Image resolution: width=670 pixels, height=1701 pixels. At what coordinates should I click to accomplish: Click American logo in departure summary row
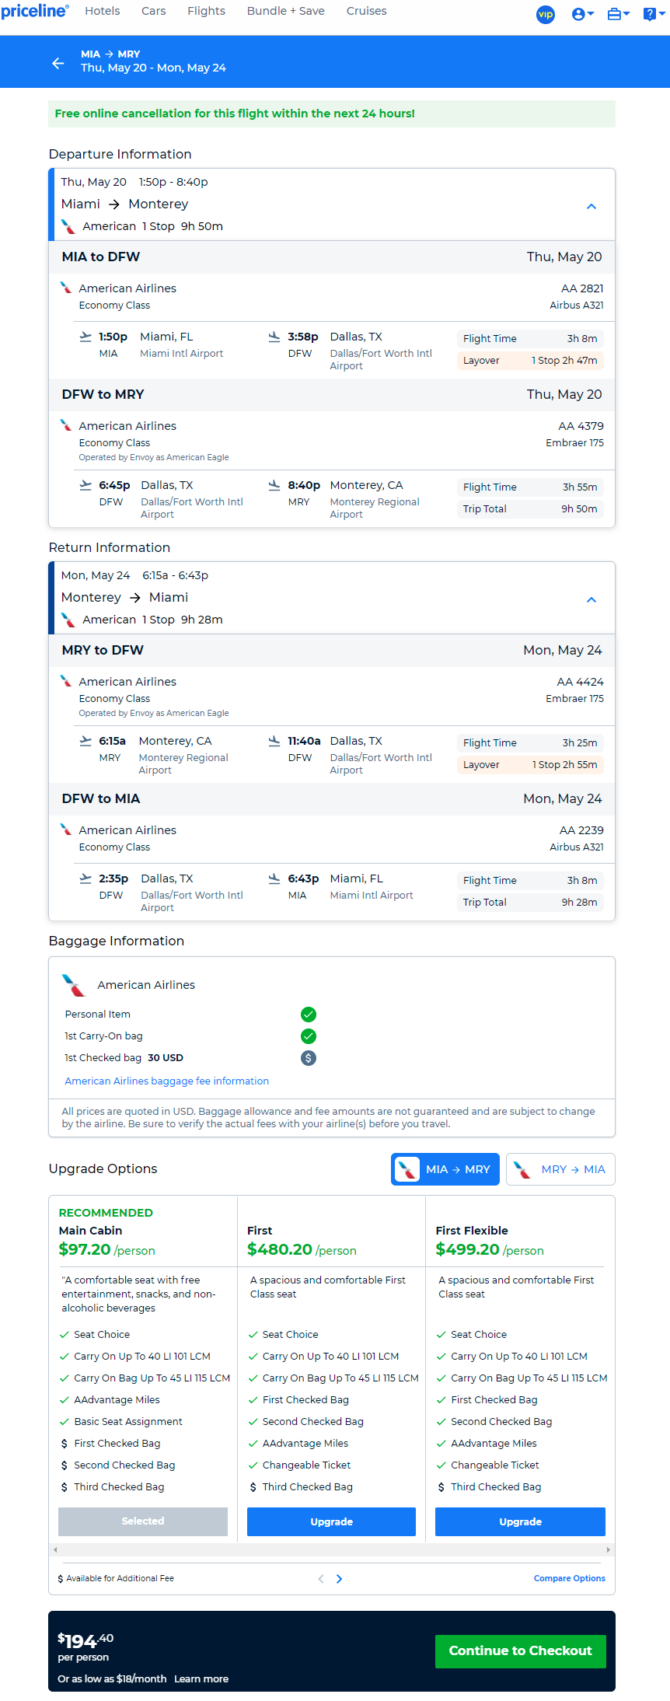pyautogui.click(x=68, y=226)
